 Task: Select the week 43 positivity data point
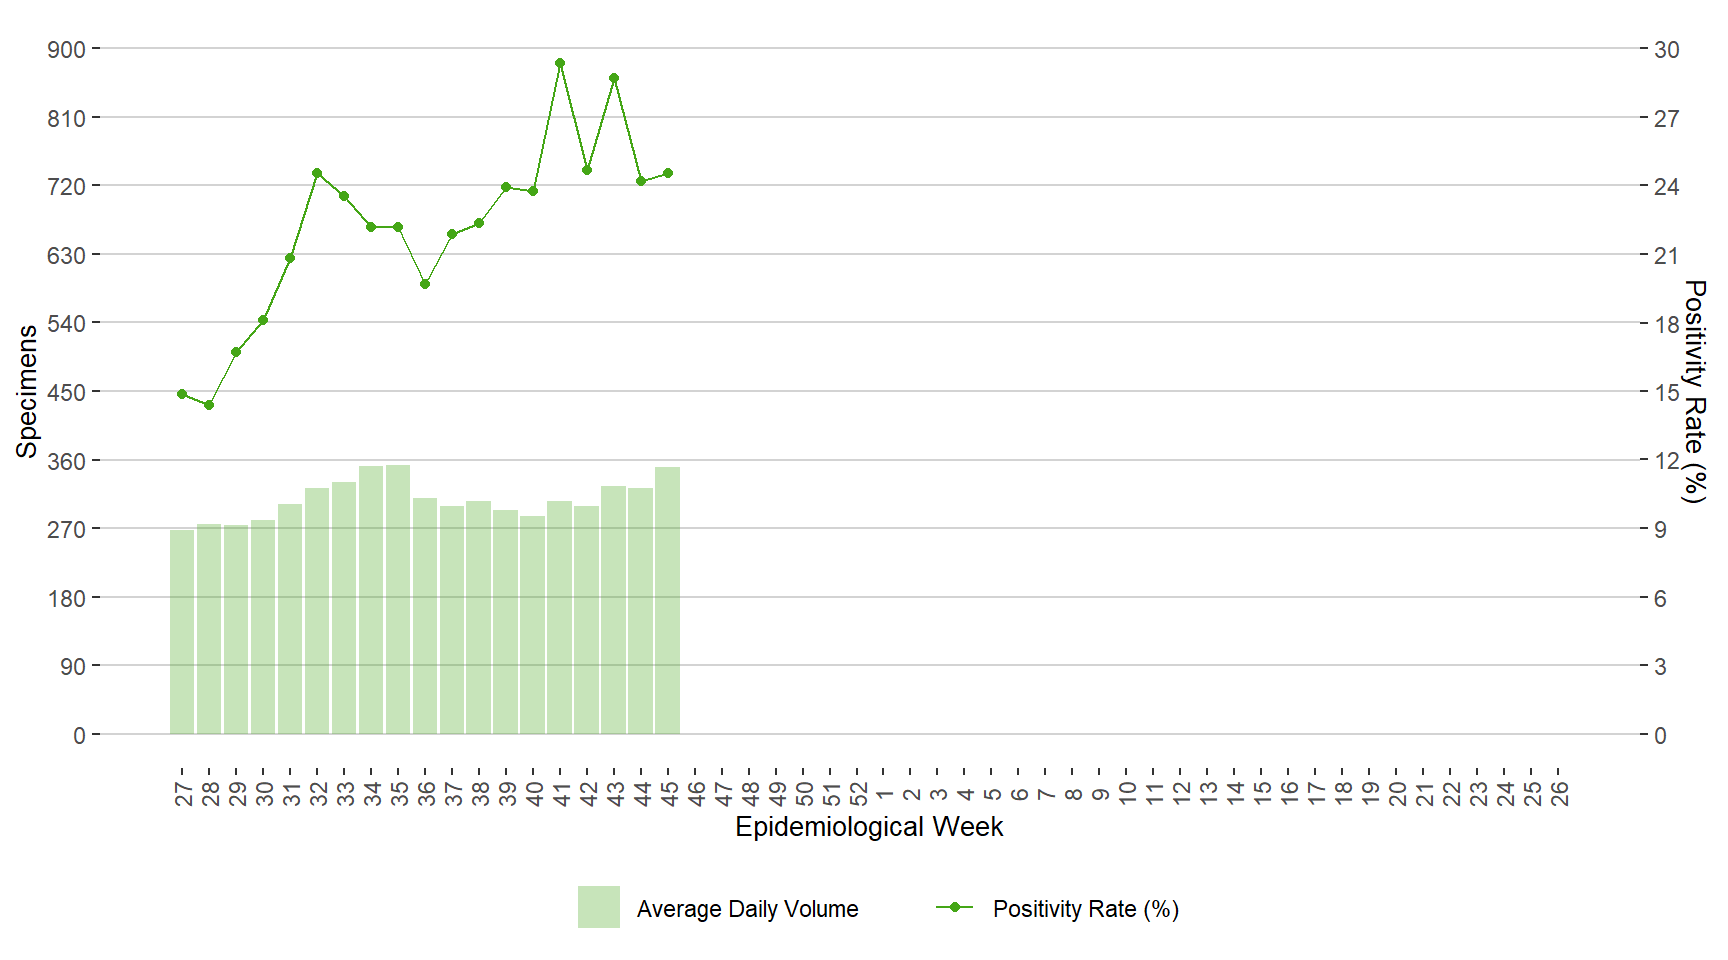pyautogui.click(x=614, y=78)
